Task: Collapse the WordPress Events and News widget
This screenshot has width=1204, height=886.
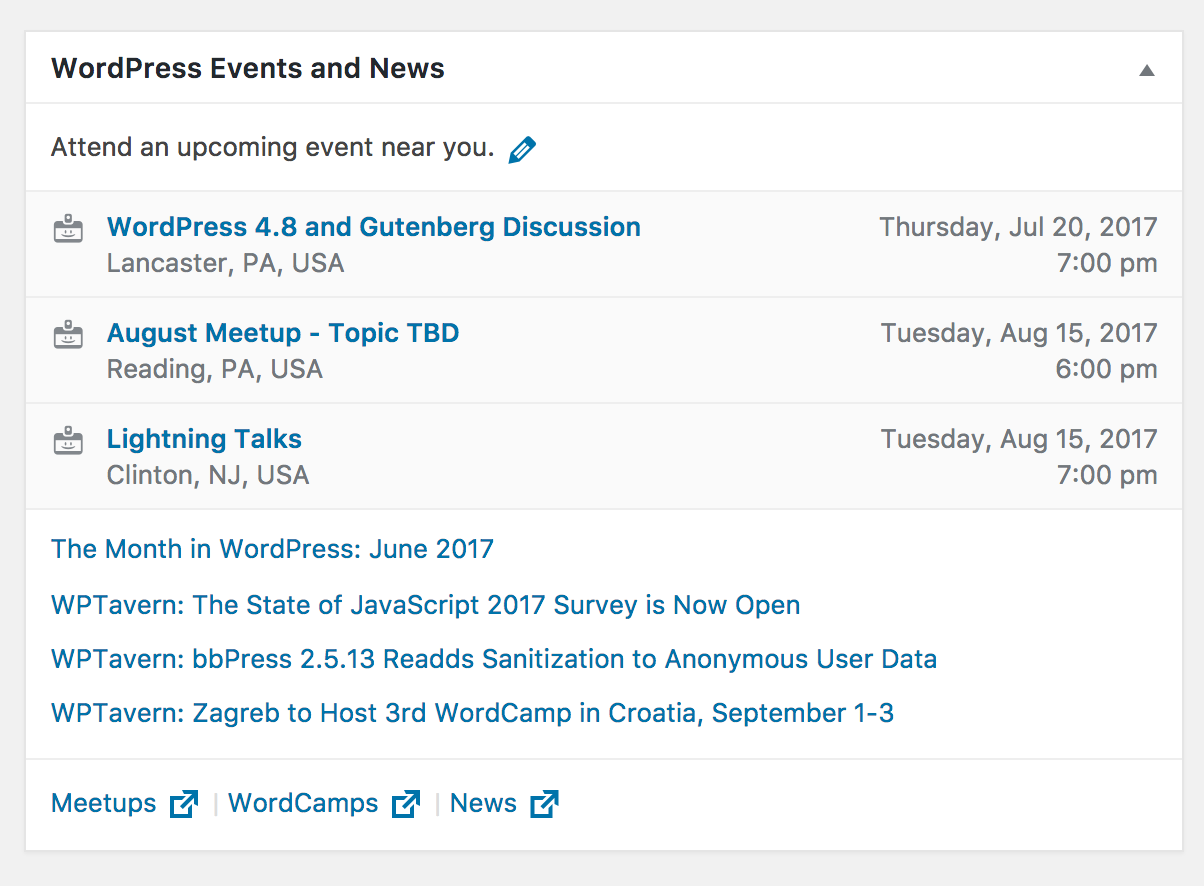Action: [1147, 70]
